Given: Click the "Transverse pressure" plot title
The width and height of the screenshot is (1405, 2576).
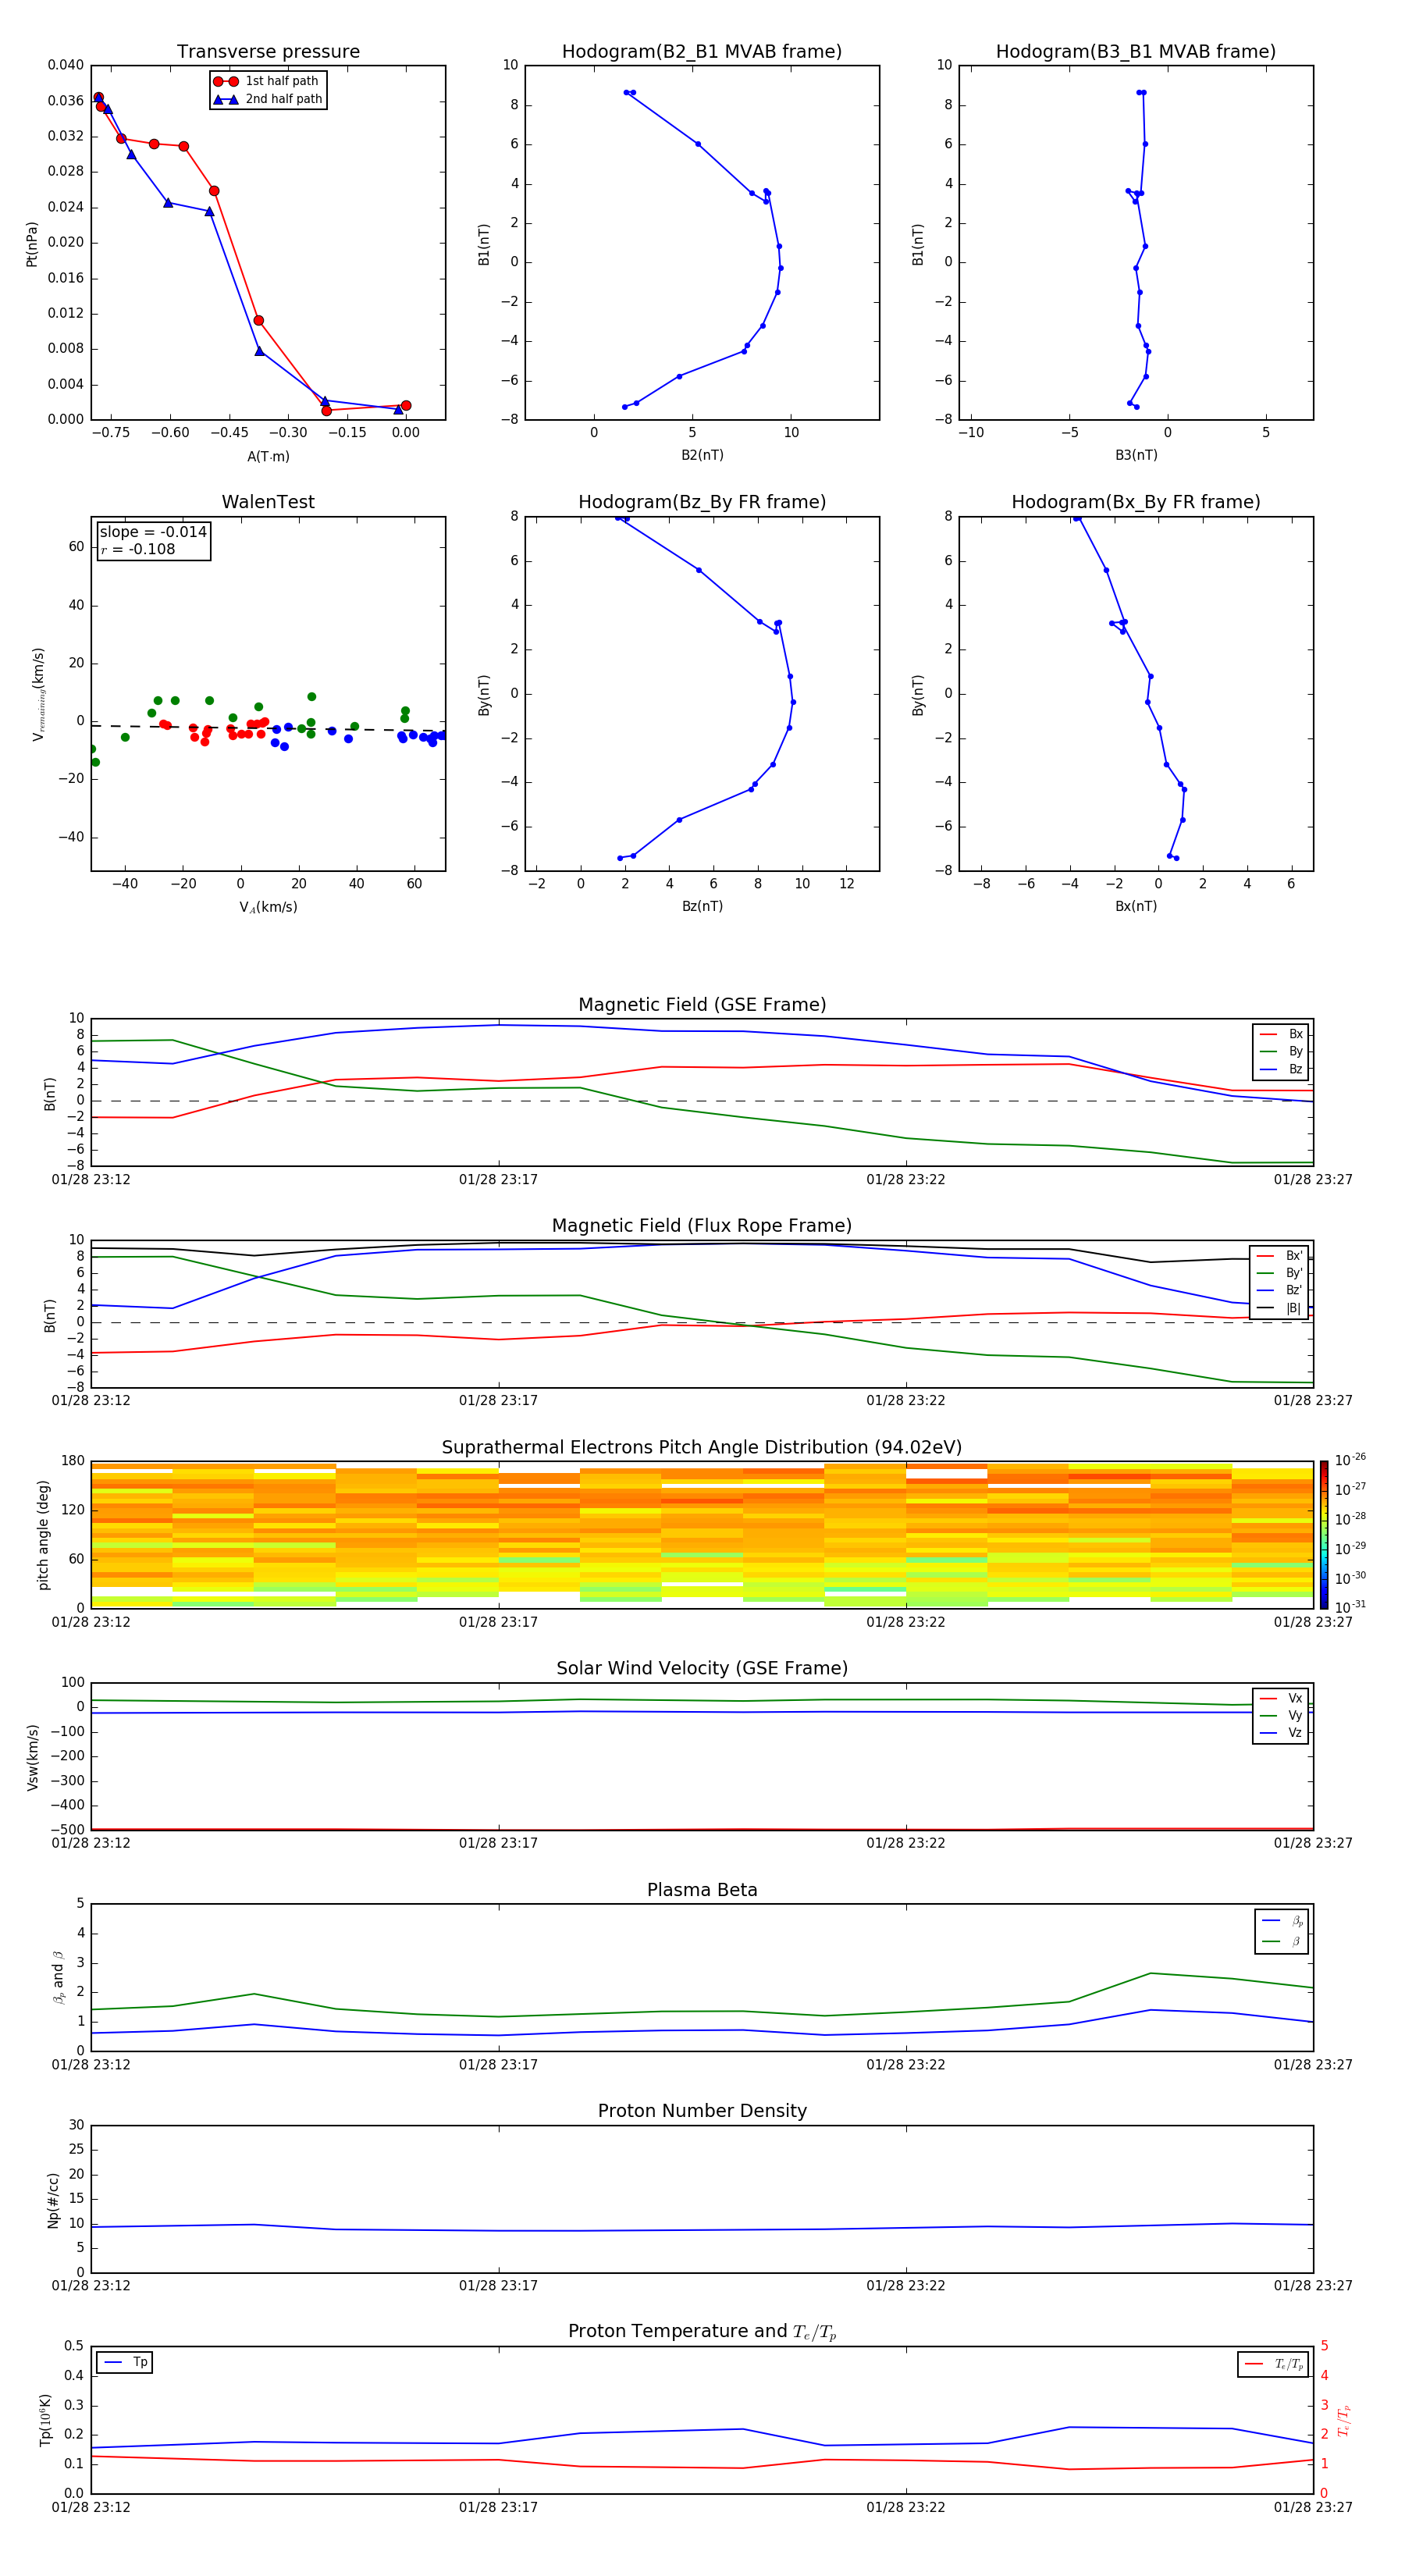Looking at the screenshot, I should tap(268, 52).
